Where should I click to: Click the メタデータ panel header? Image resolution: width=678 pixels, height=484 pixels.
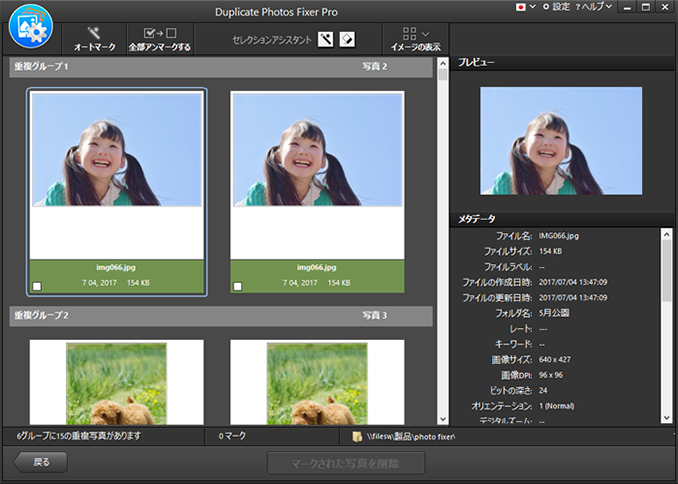pos(562,219)
